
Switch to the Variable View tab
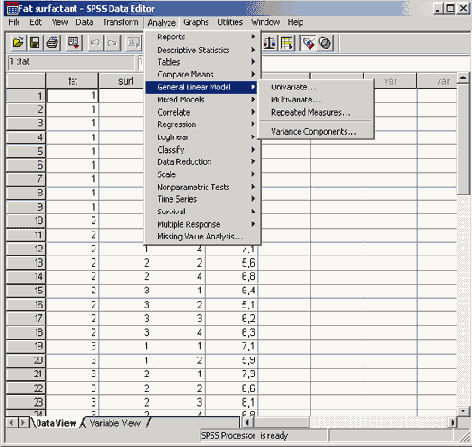[115, 423]
